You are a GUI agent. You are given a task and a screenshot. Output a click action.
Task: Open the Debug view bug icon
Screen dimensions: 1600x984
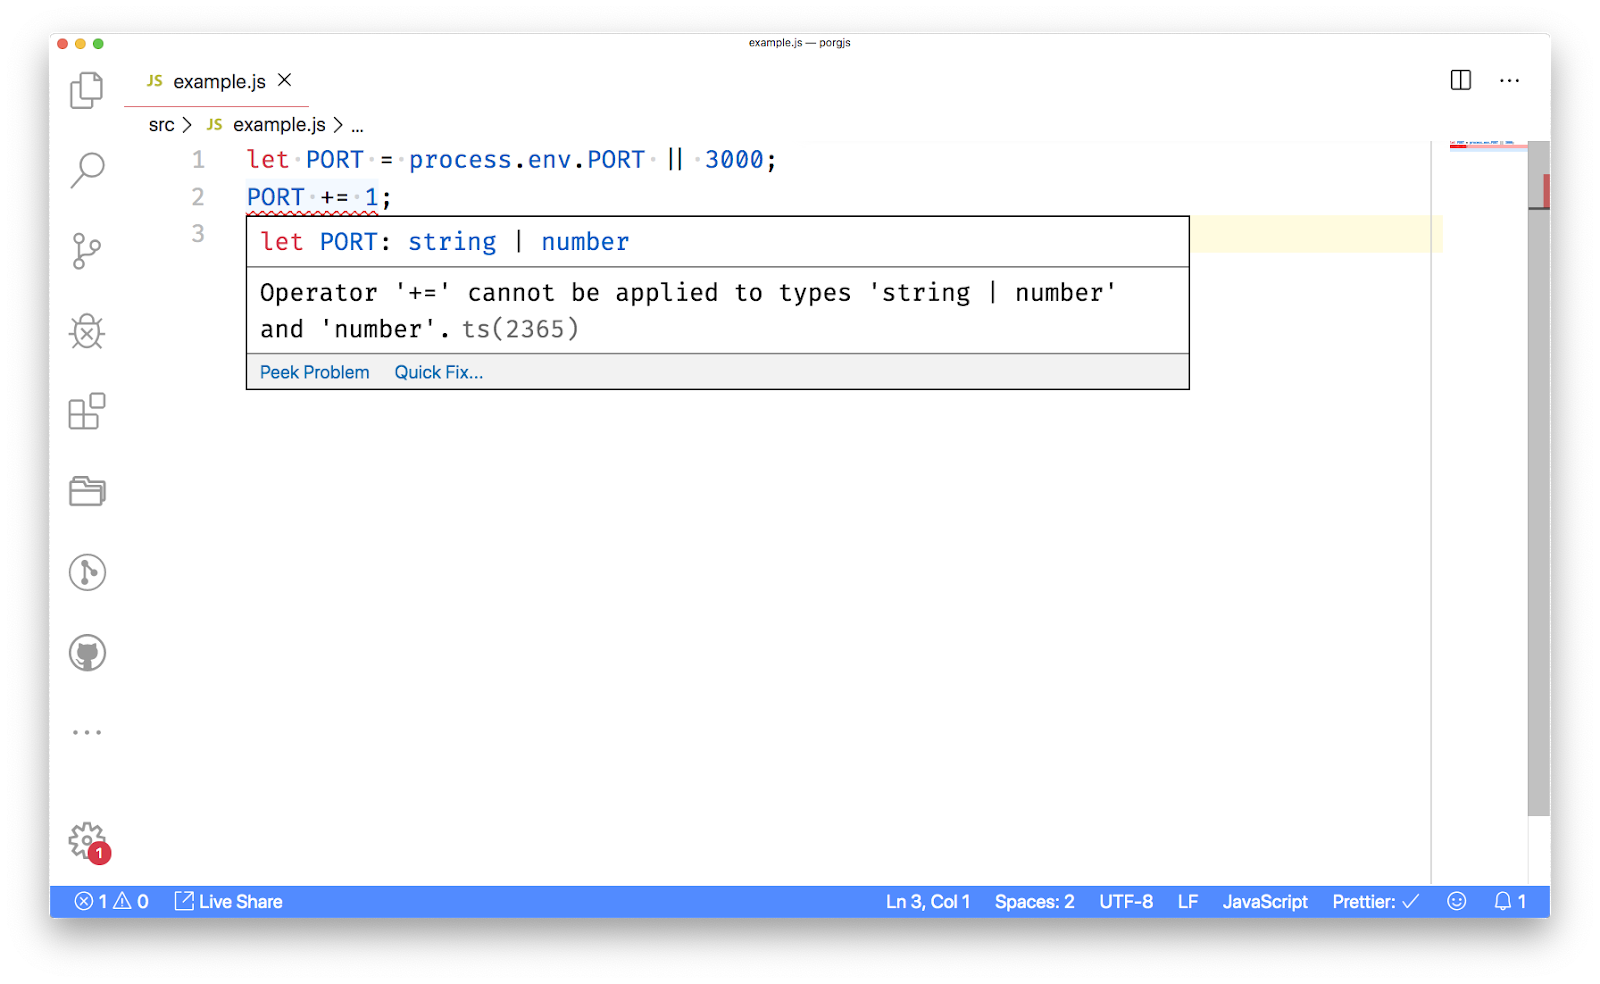(87, 331)
